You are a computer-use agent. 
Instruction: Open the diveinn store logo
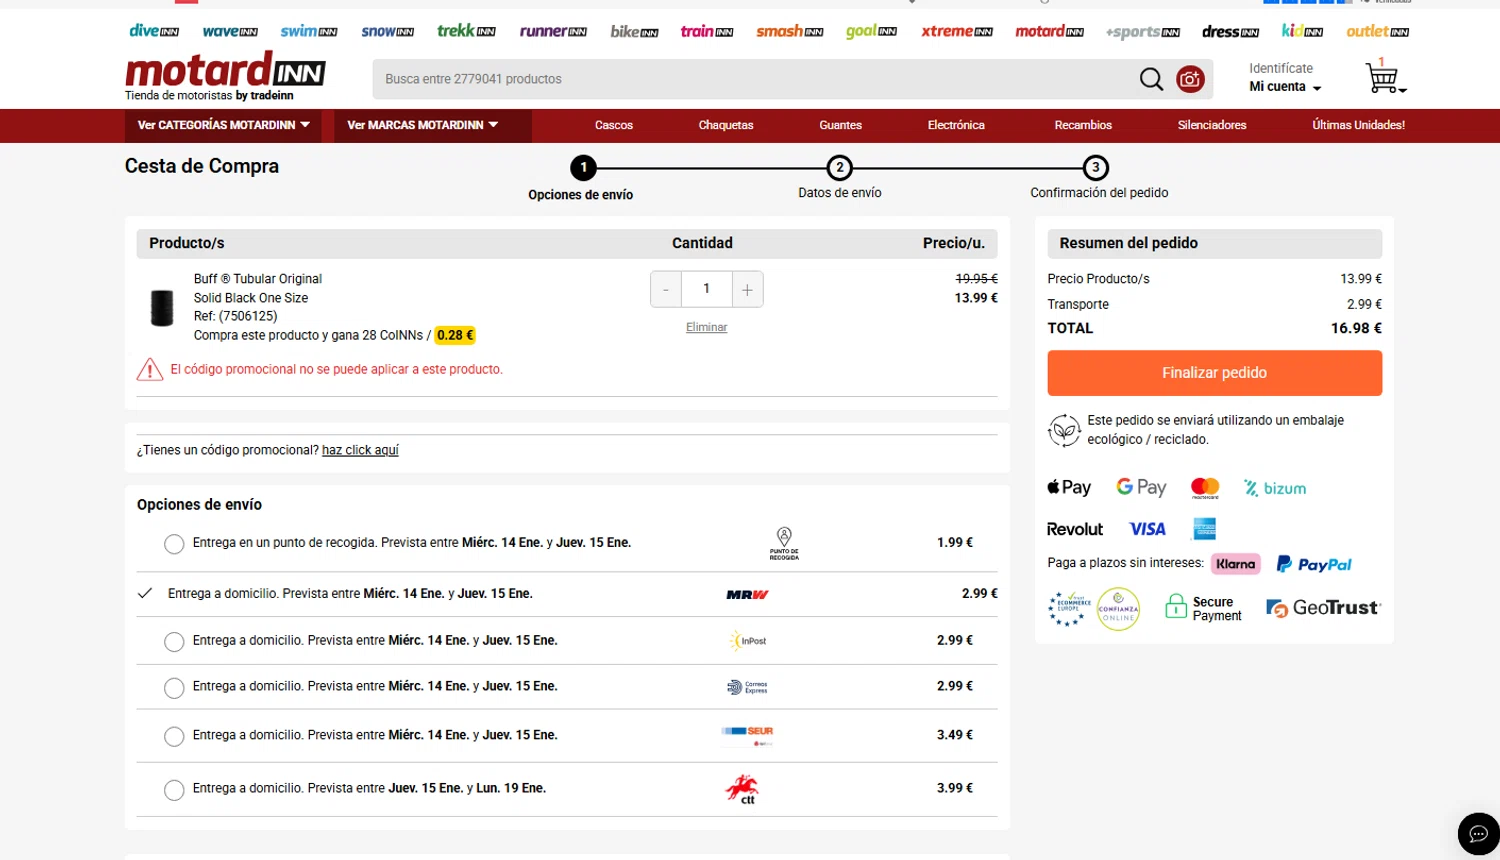[154, 31]
